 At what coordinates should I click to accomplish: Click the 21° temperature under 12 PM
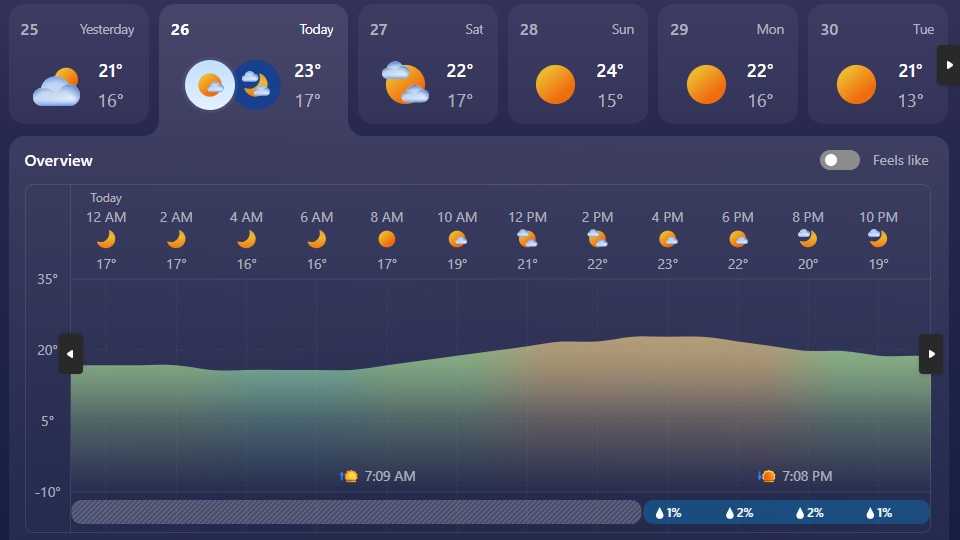coord(527,264)
